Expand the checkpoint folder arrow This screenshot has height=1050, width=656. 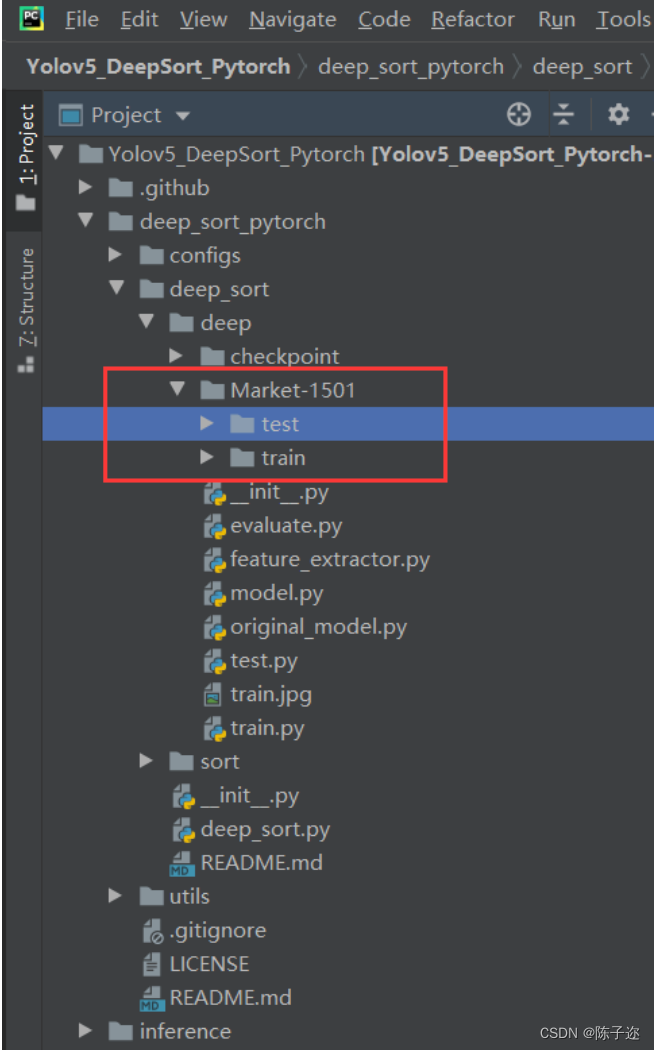(176, 356)
